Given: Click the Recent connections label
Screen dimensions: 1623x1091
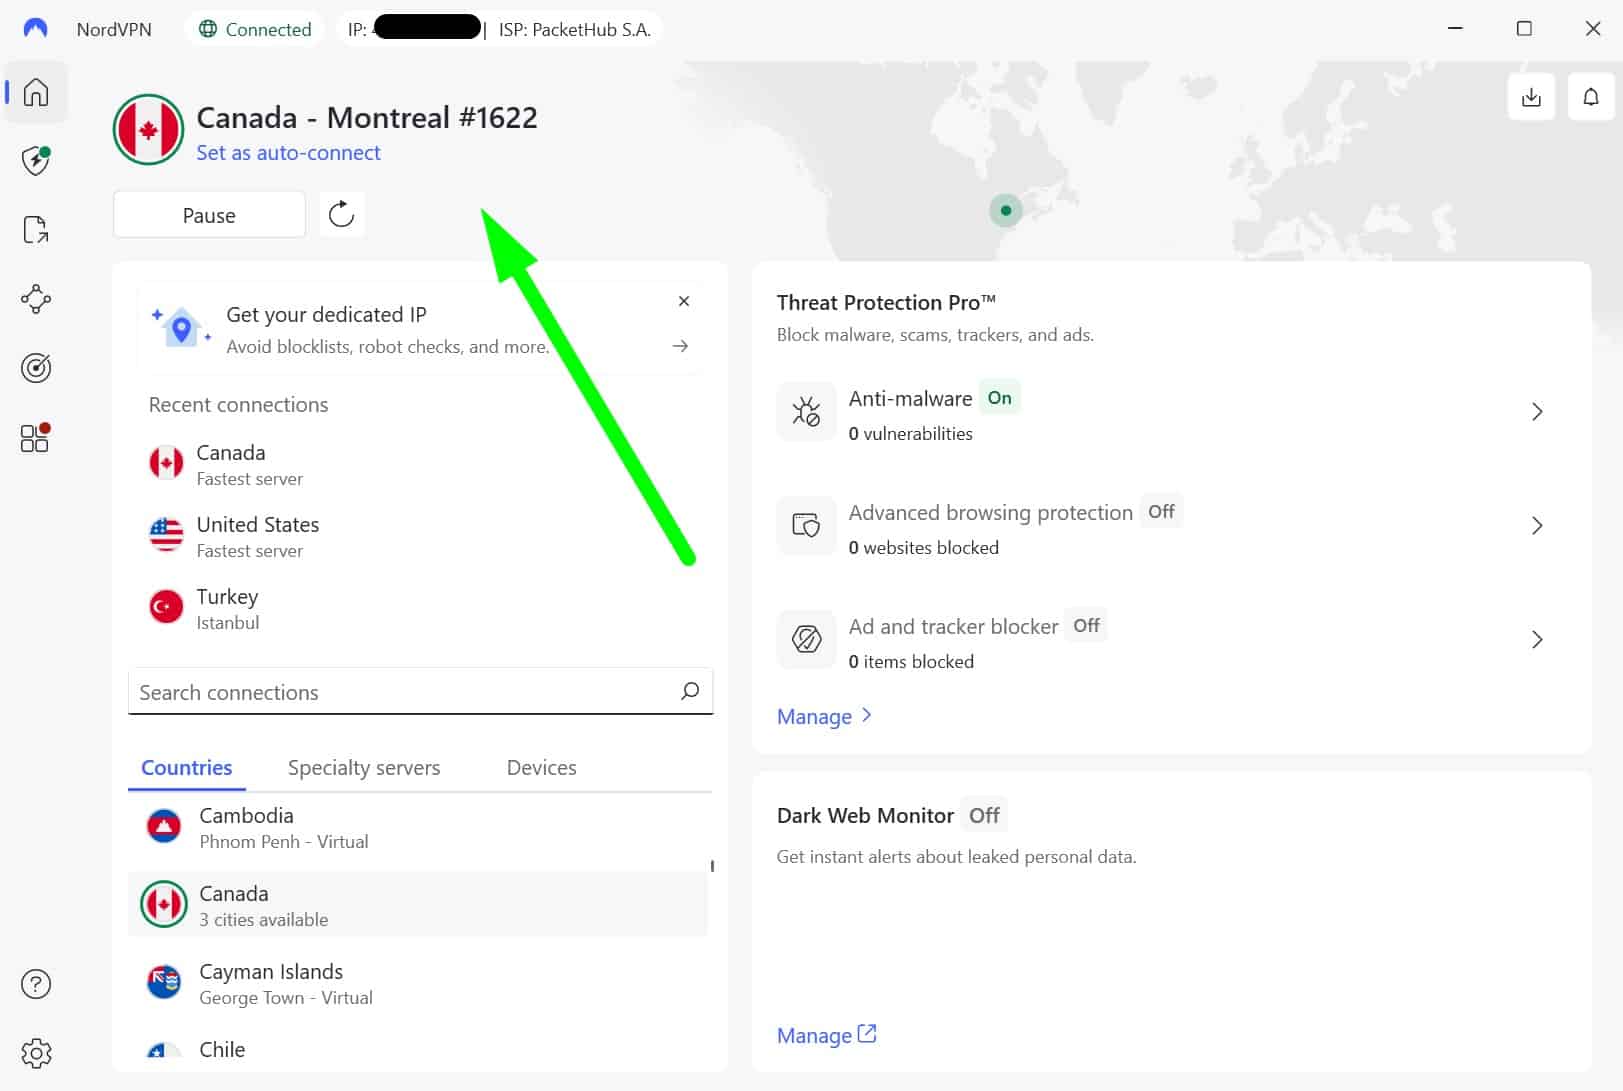Looking at the screenshot, I should pos(238,405).
